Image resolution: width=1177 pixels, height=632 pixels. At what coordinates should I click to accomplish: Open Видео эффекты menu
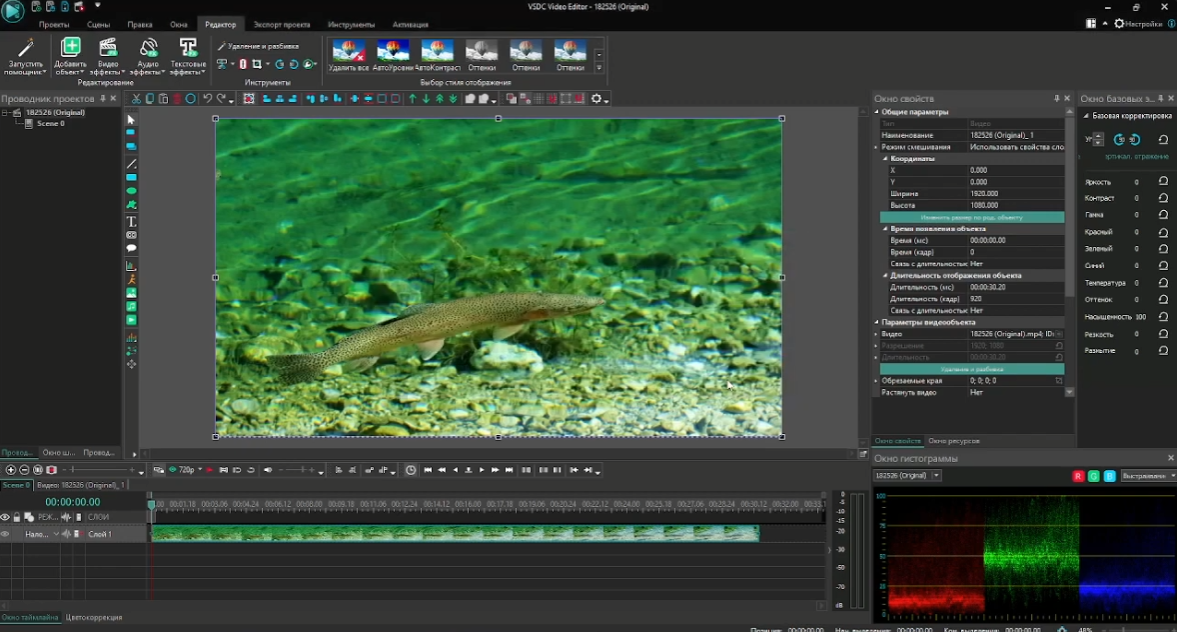click(108, 56)
